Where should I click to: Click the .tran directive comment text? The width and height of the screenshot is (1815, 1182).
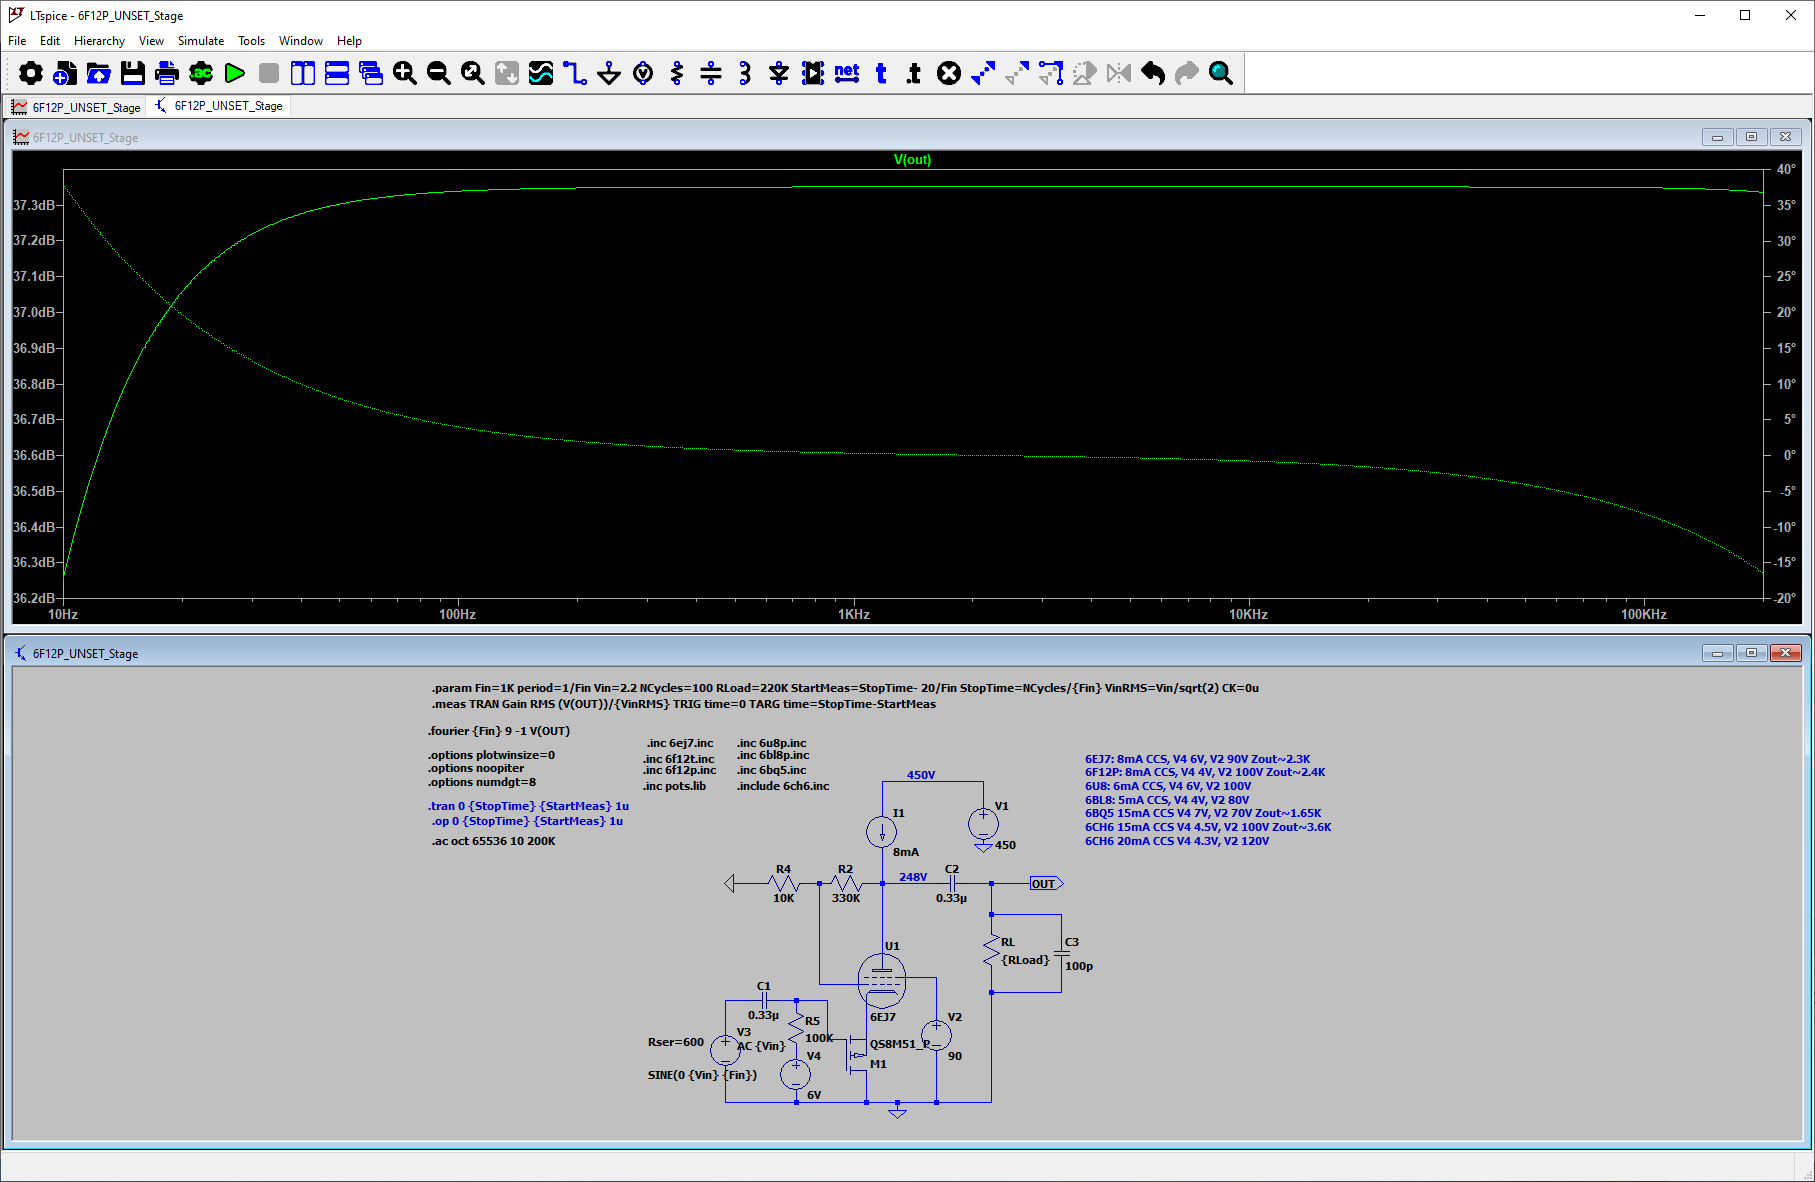529,806
